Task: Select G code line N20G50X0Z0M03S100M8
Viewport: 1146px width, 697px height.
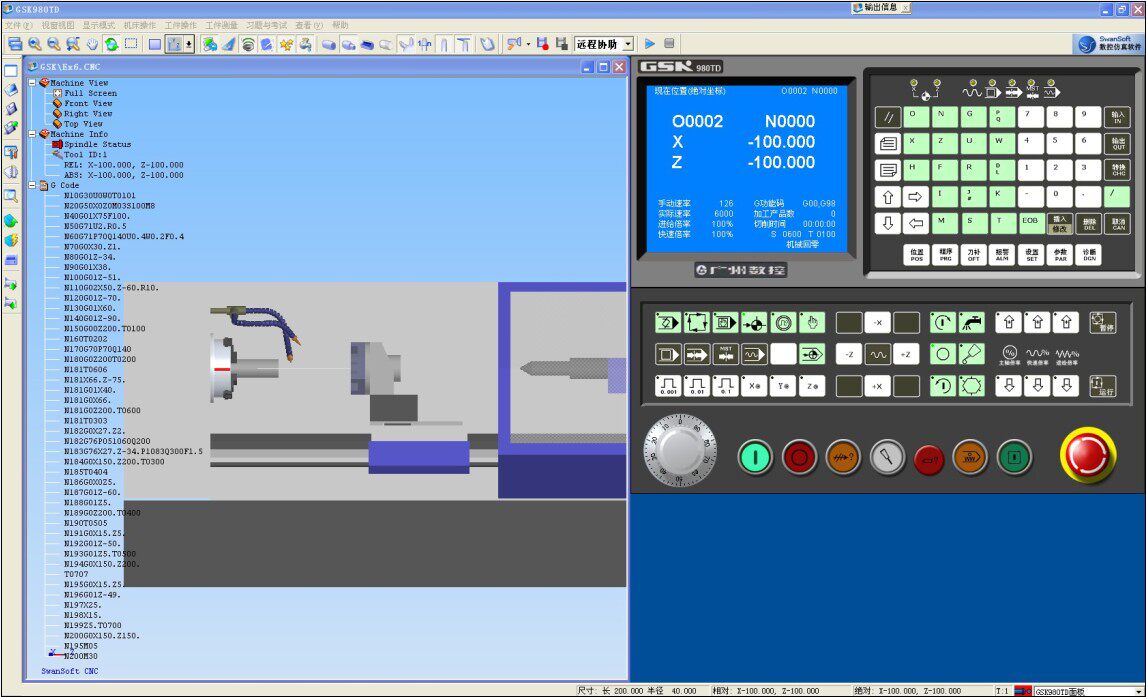Action: tap(109, 205)
